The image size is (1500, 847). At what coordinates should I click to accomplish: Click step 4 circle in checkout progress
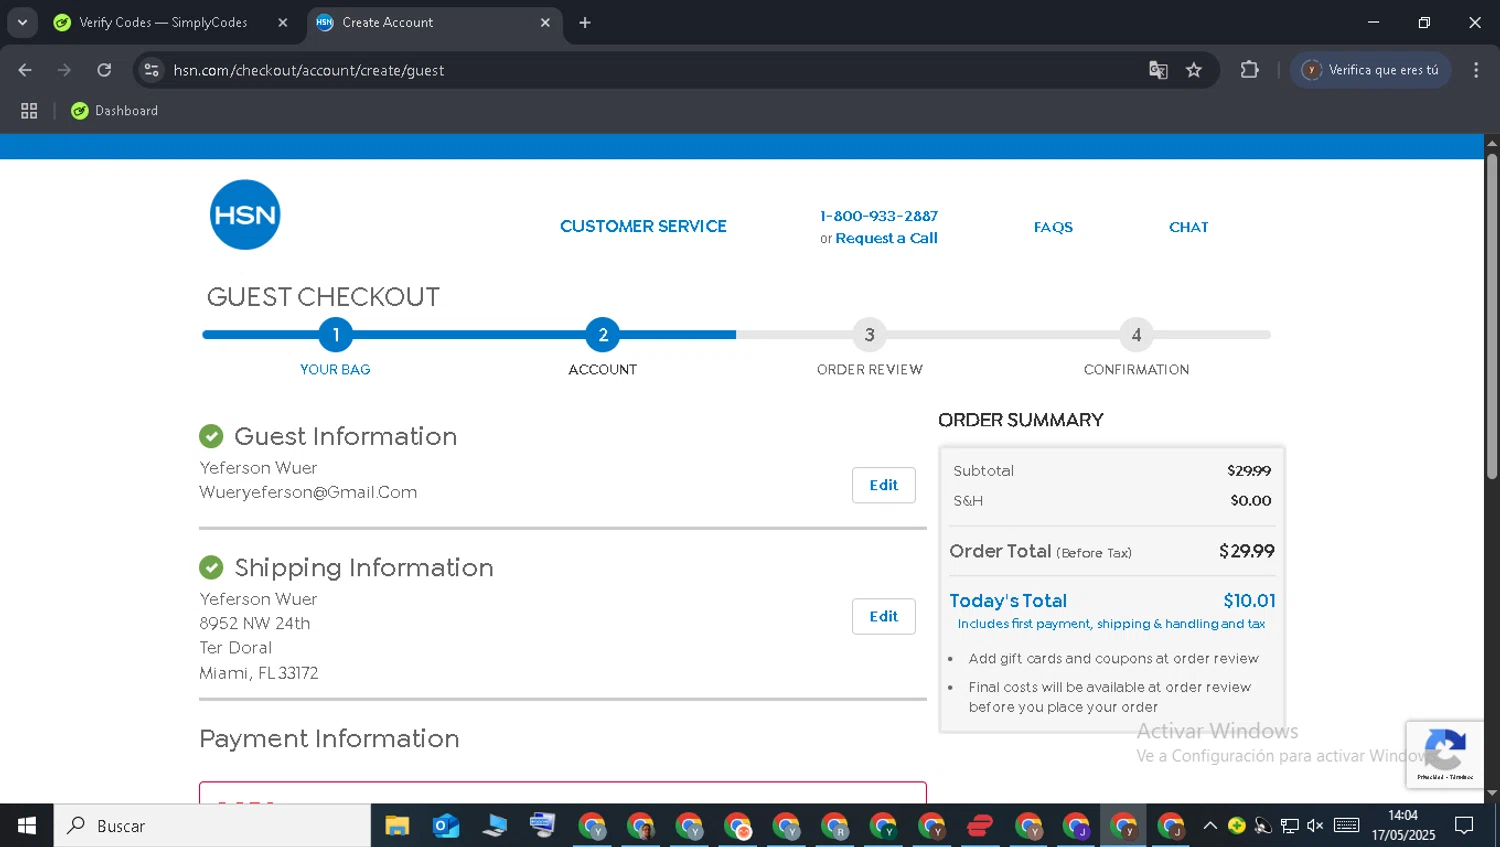[1136, 335]
